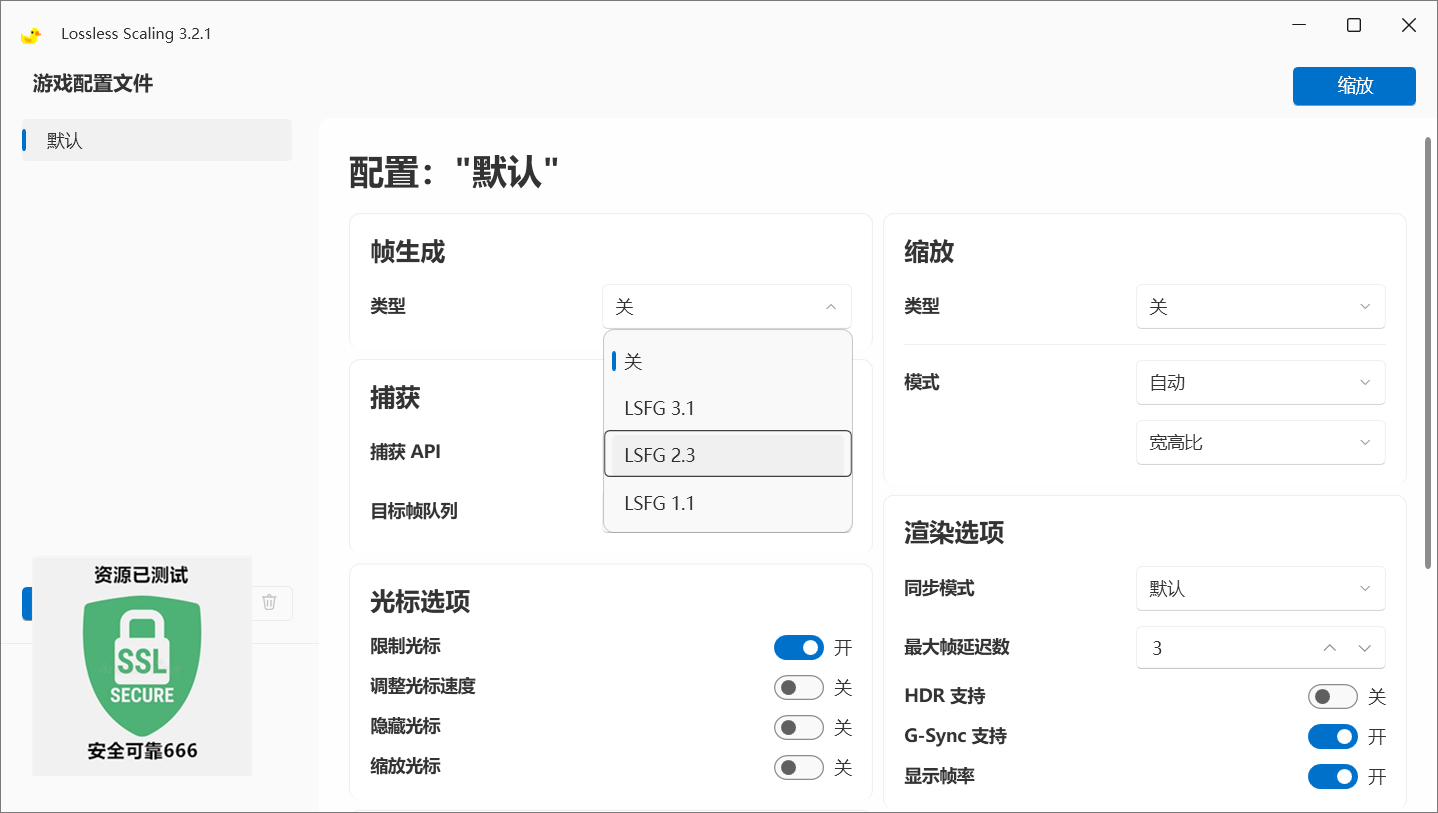Viewport: 1438px width, 813px height.
Task: Click the vertical scrollbar on the right
Action: point(1429,353)
